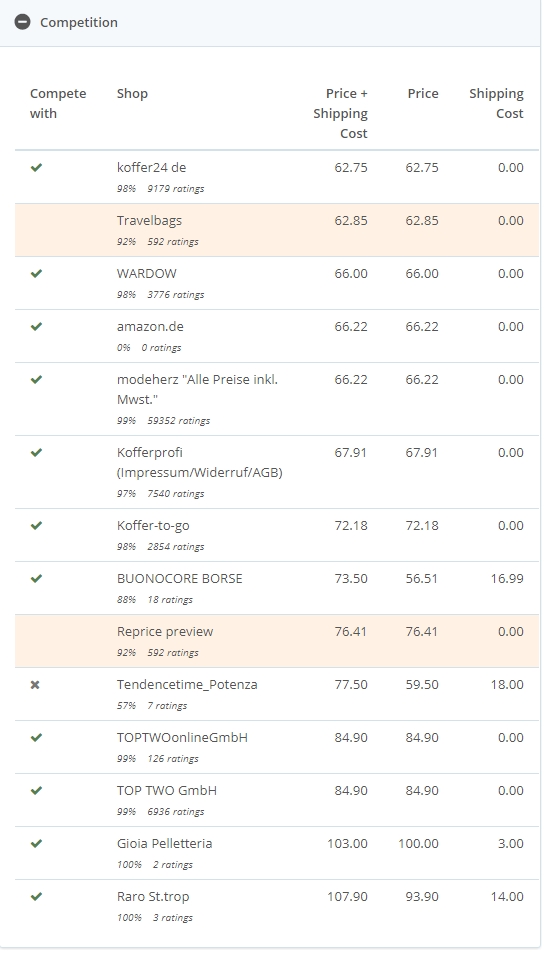The image size is (552, 953).
Task: Toggle compete-with checkmark for koffer24 de
Action: click(36, 167)
